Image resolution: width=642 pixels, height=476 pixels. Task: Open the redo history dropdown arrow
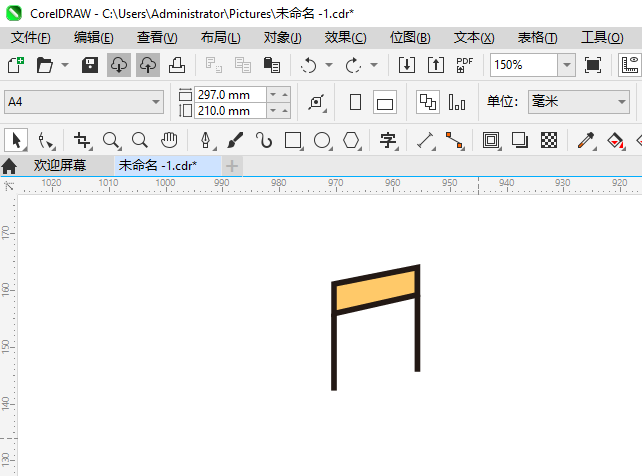tap(374, 65)
